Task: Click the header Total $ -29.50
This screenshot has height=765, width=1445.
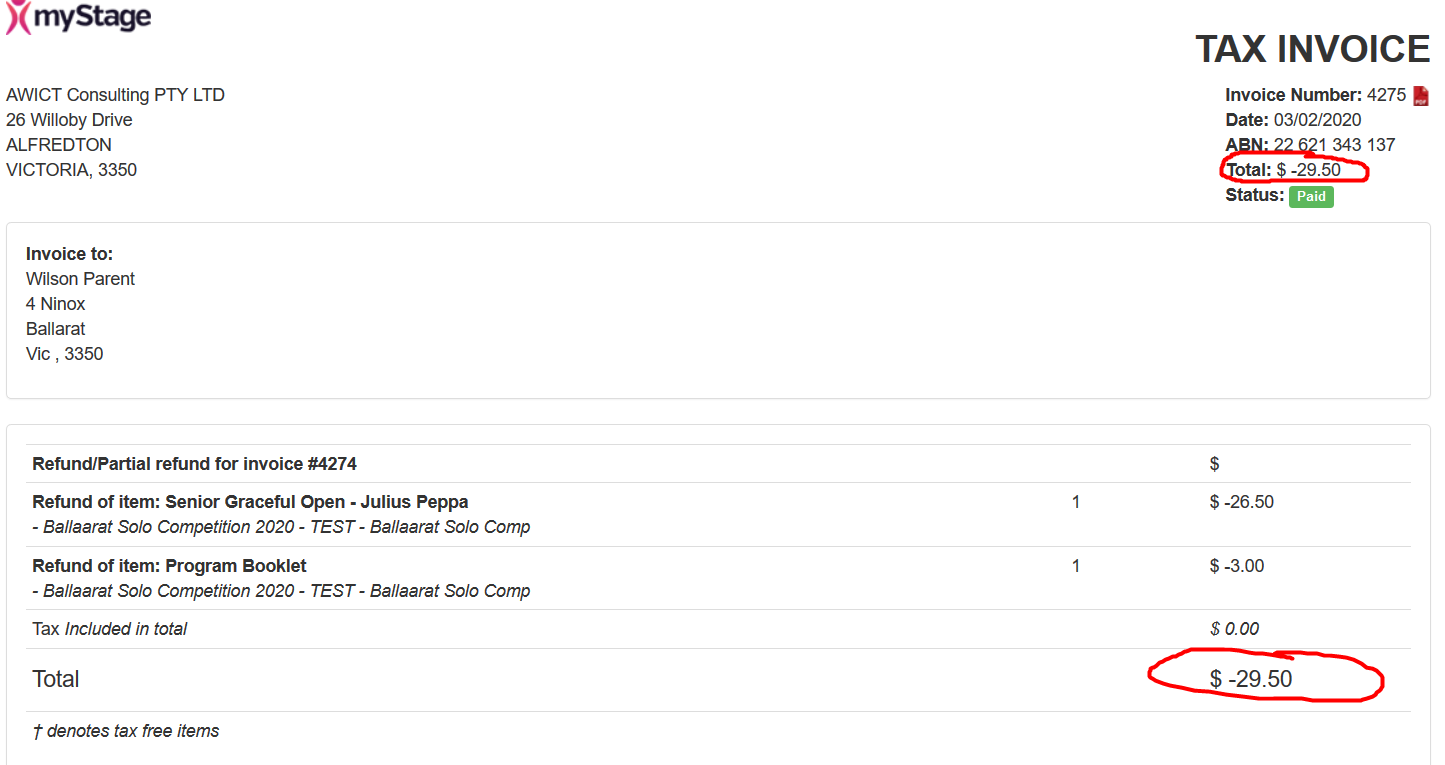Action: [1283, 170]
